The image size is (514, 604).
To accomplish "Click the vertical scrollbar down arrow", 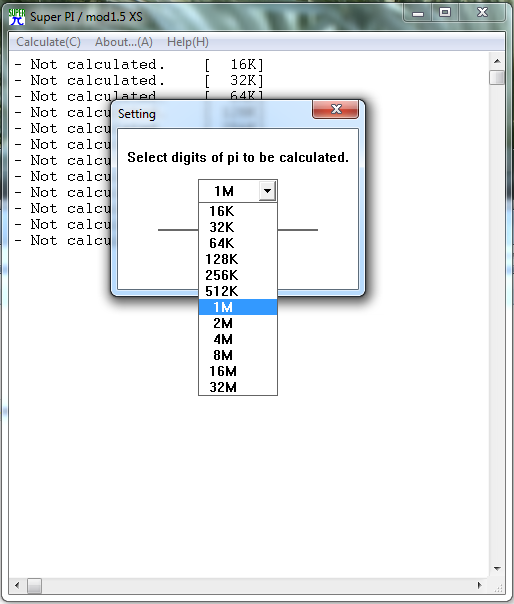I will tap(497, 569).
